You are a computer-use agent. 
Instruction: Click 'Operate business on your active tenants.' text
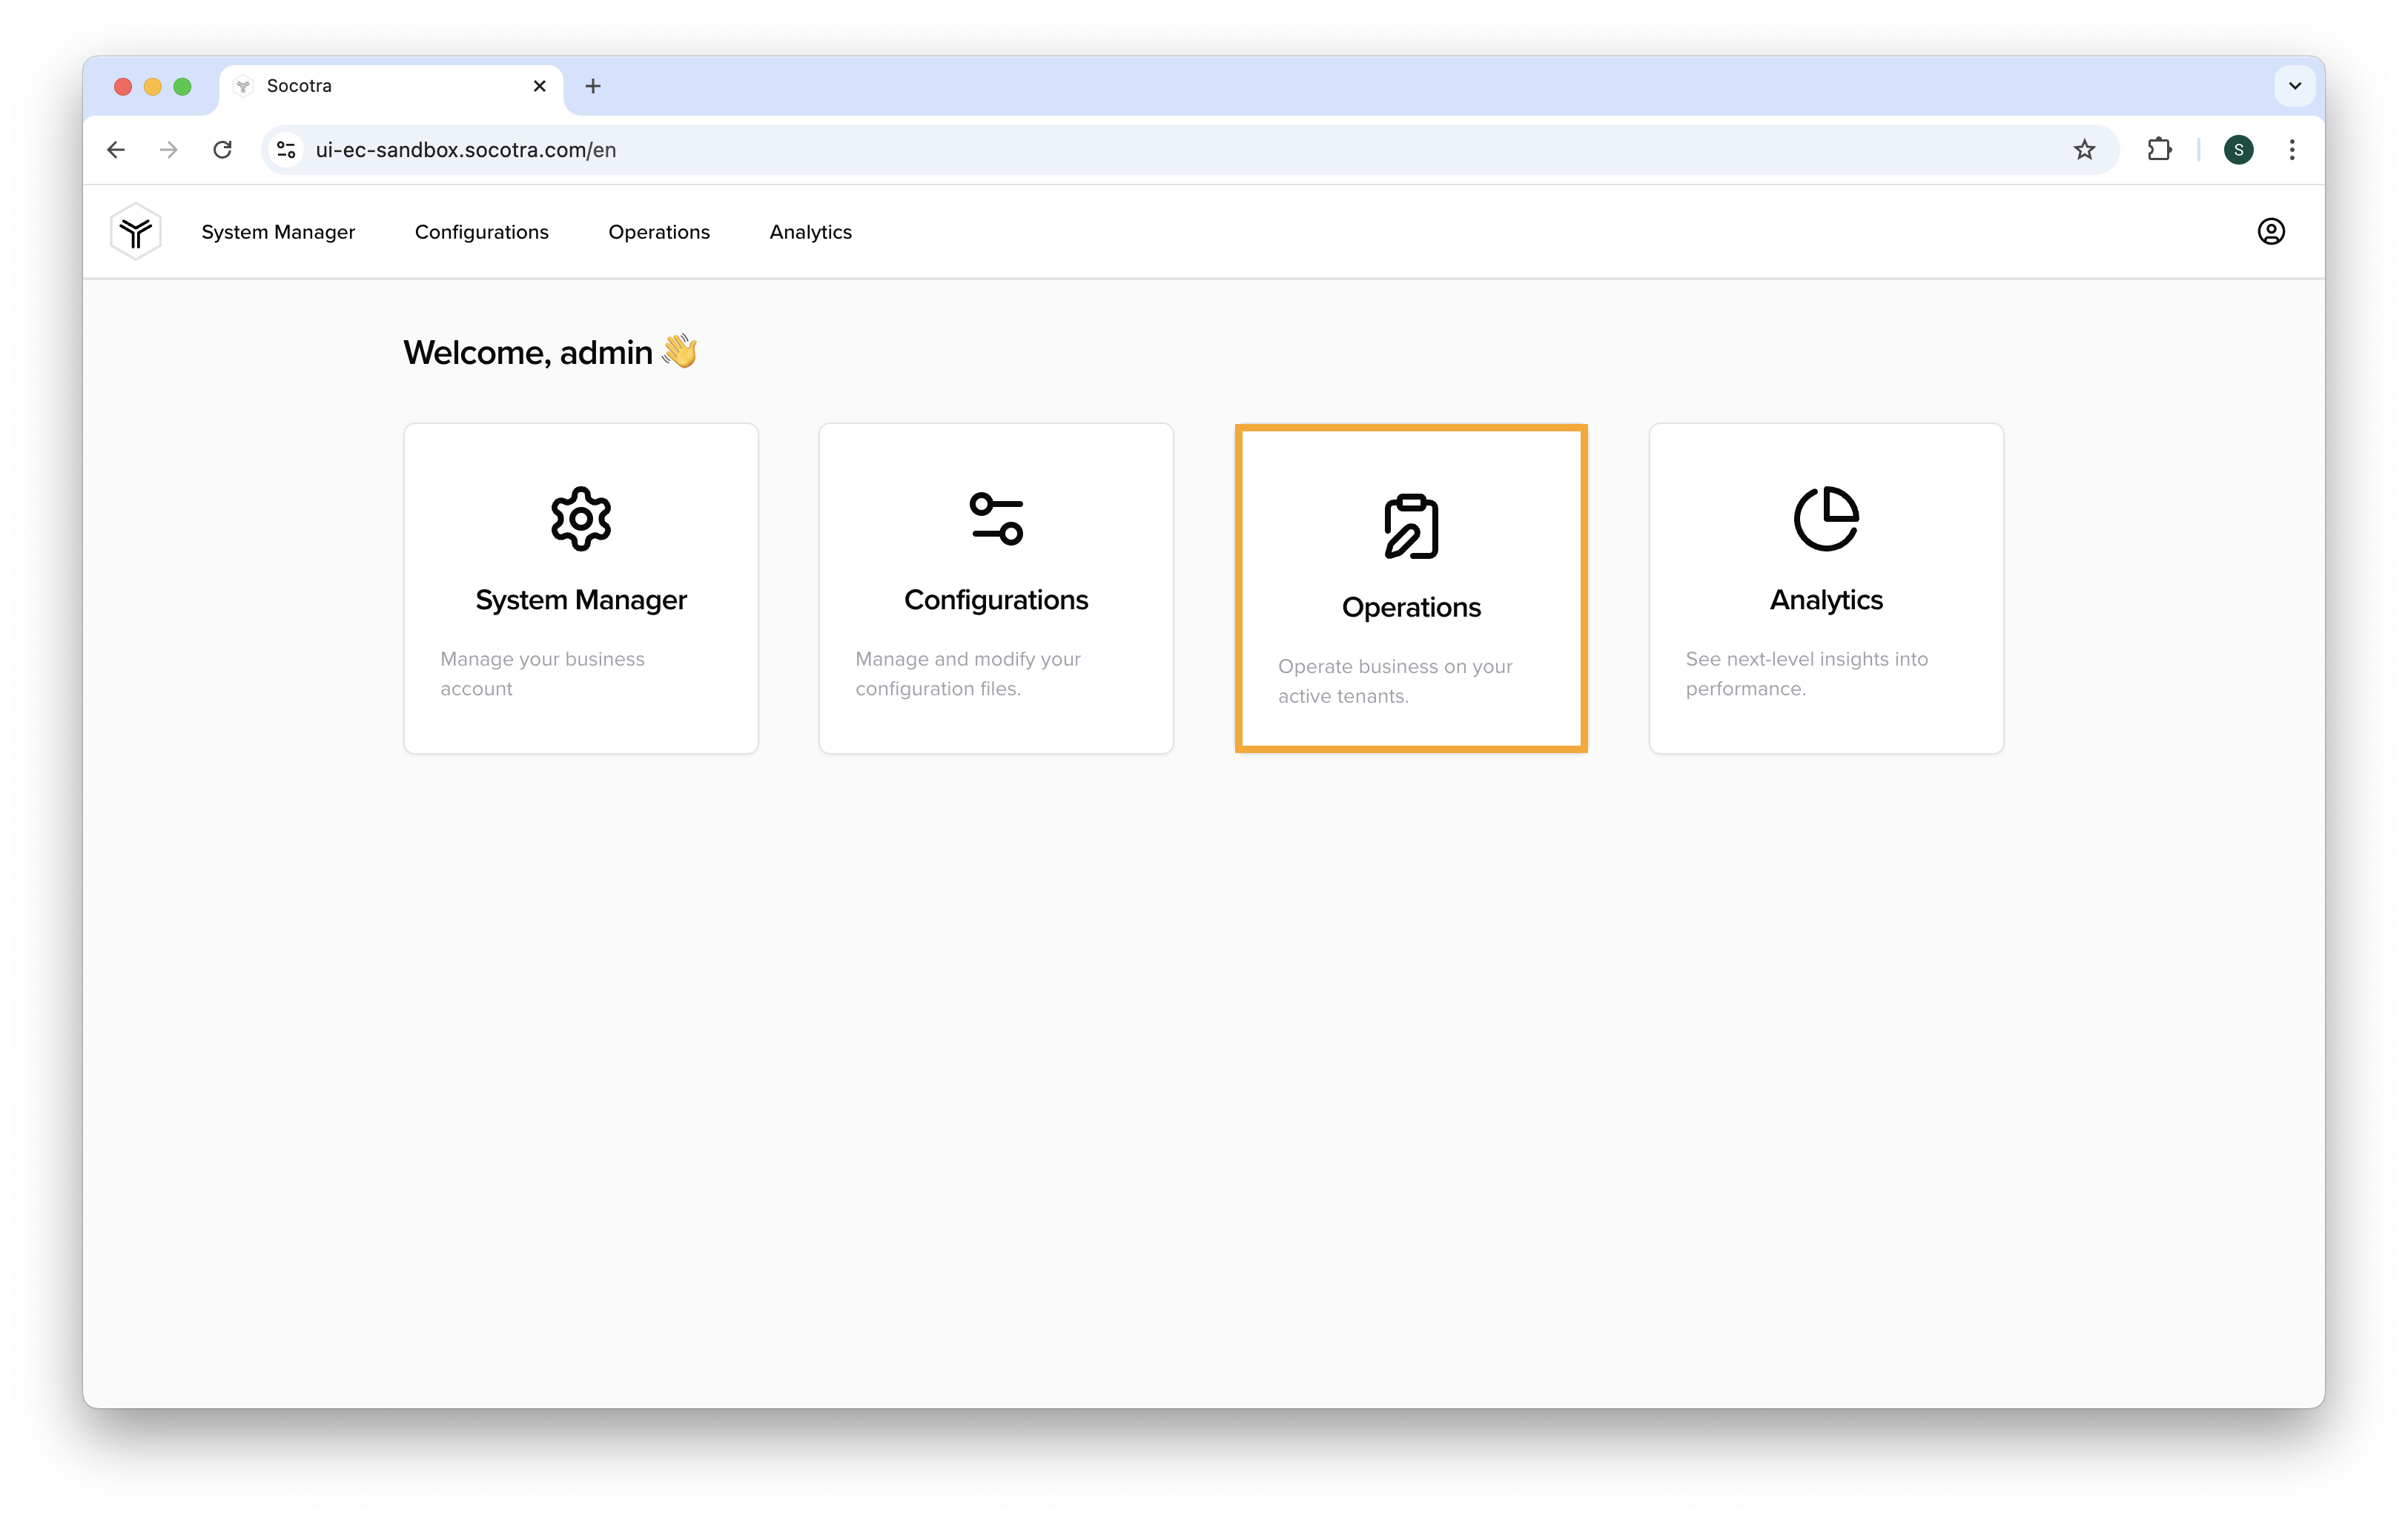[x=1395, y=681]
